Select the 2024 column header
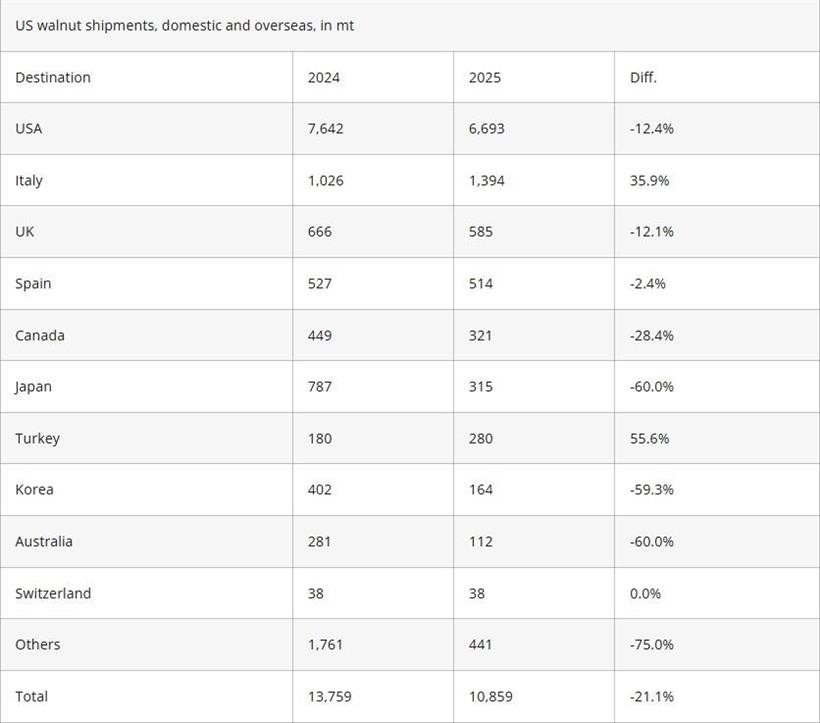The width and height of the screenshot is (820, 723). 324,77
